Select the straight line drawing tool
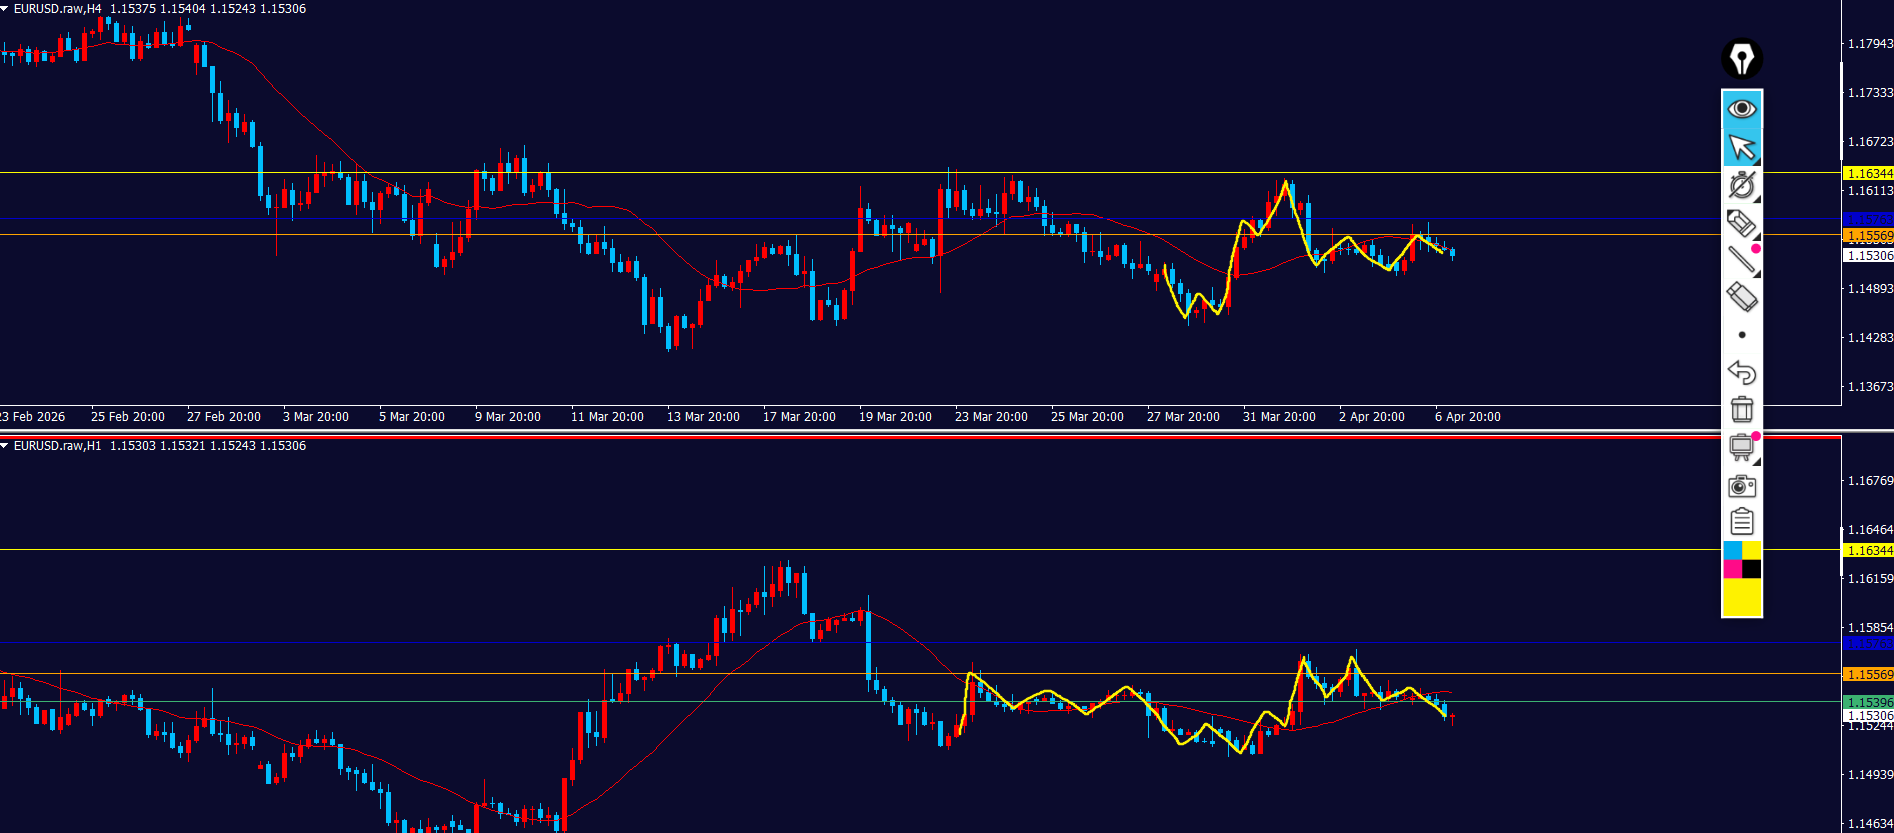 coord(1741,259)
